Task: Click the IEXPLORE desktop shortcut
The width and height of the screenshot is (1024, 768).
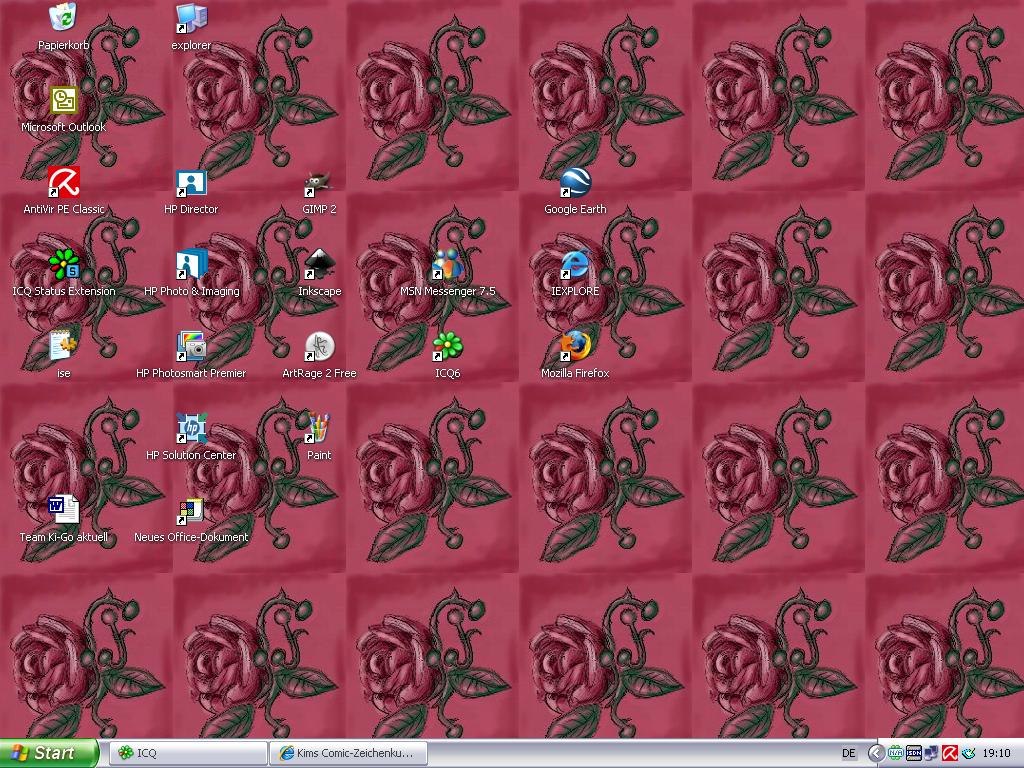Action: (575, 265)
